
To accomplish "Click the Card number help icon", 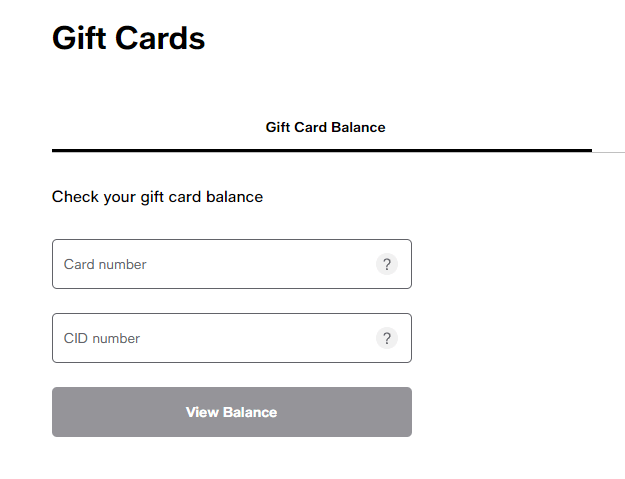I will pyautogui.click(x=387, y=264).
